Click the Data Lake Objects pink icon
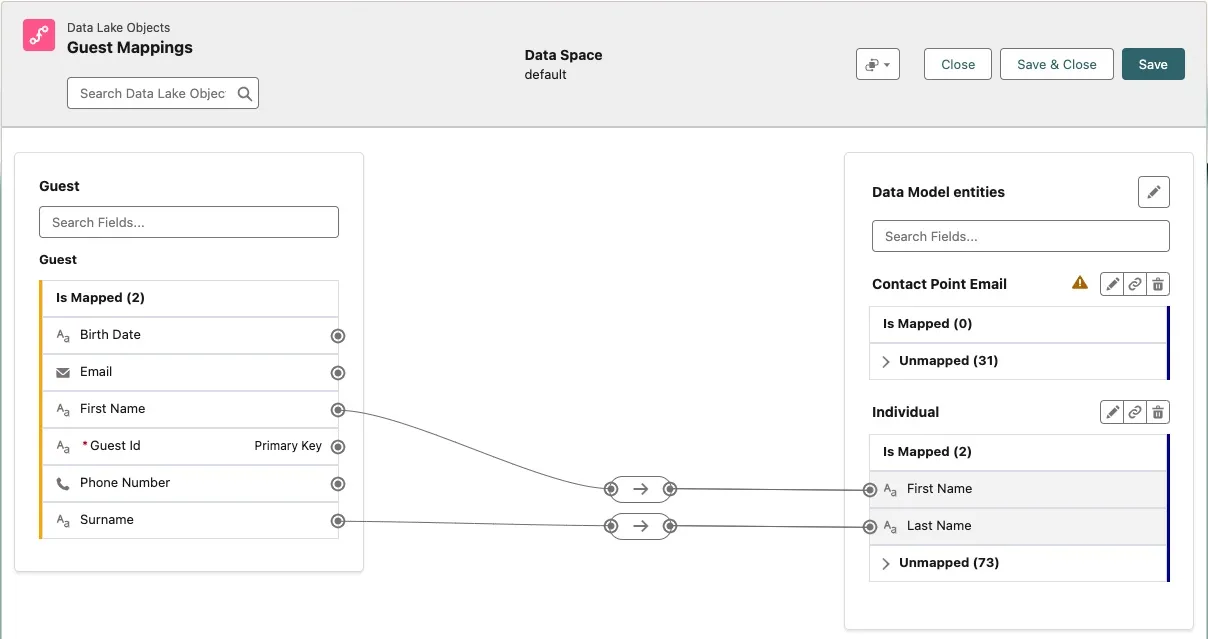This screenshot has height=639, width=1208. (x=39, y=36)
